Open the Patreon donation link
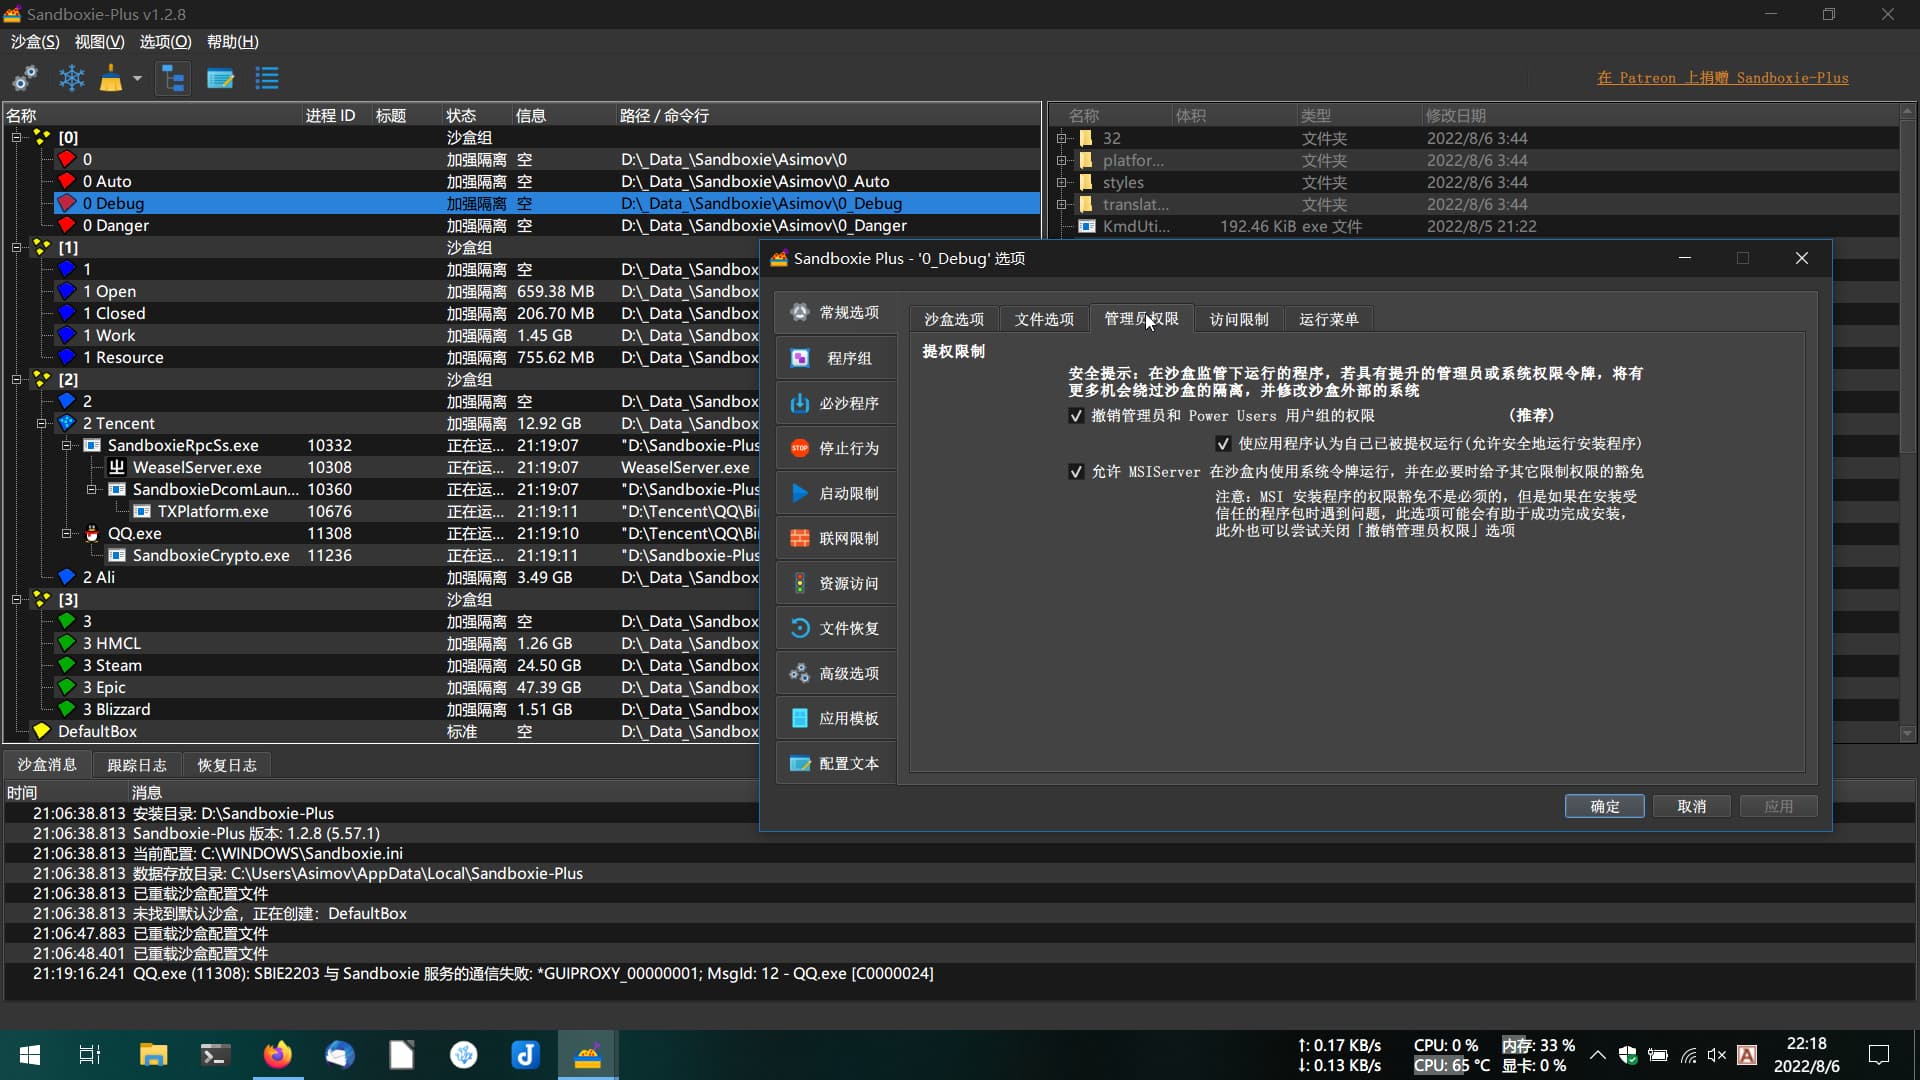Image resolution: width=1920 pixels, height=1080 pixels. pyautogui.click(x=1722, y=78)
